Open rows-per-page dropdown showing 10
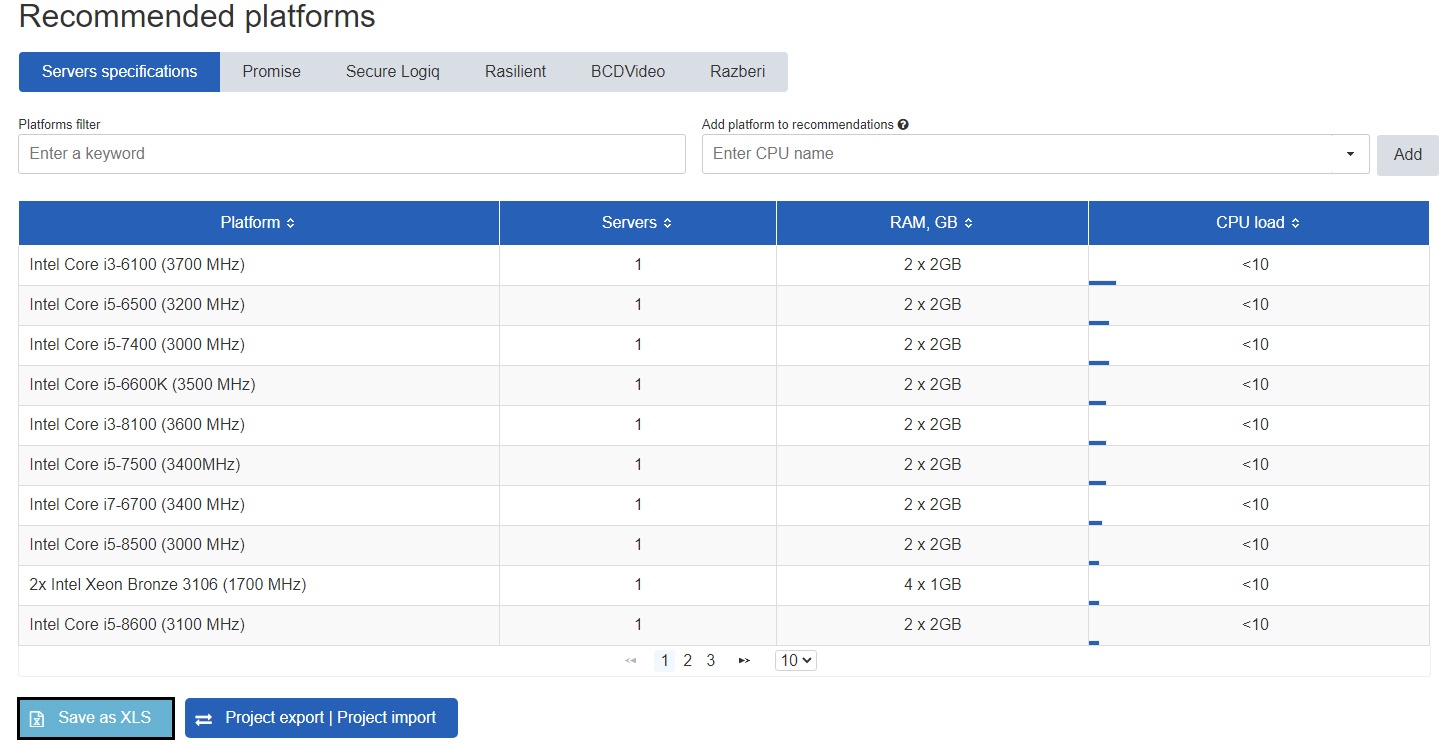 click(x=796, y=660)
